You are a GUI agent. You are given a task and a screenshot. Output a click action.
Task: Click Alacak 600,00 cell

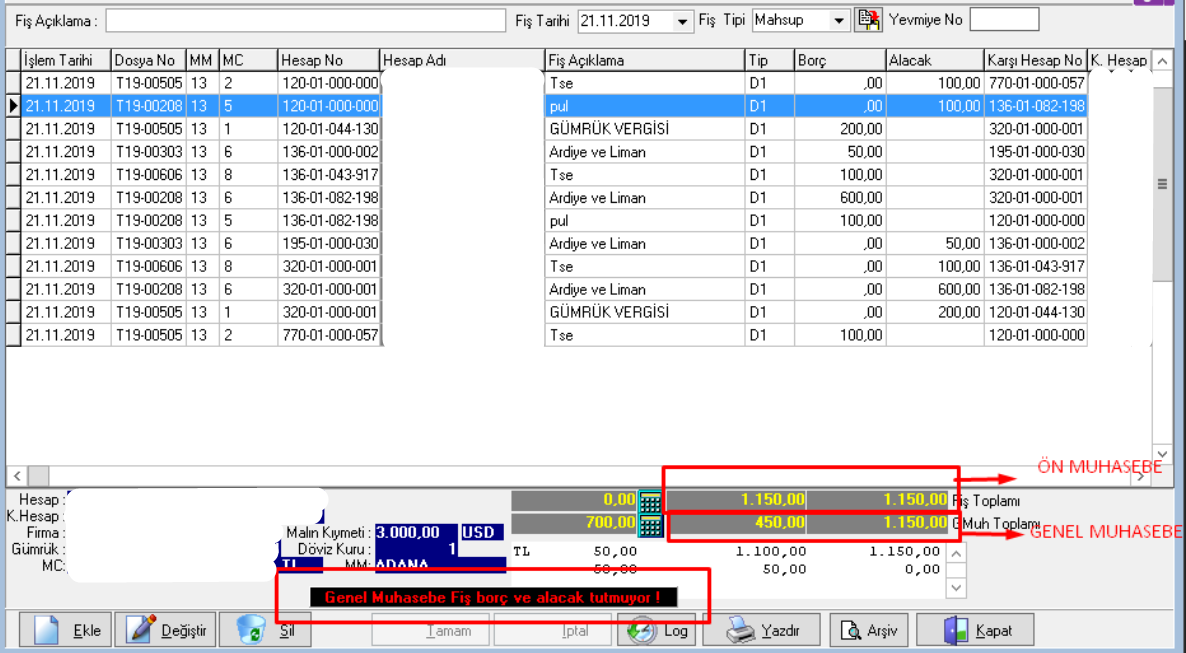(x=935, y=289)
